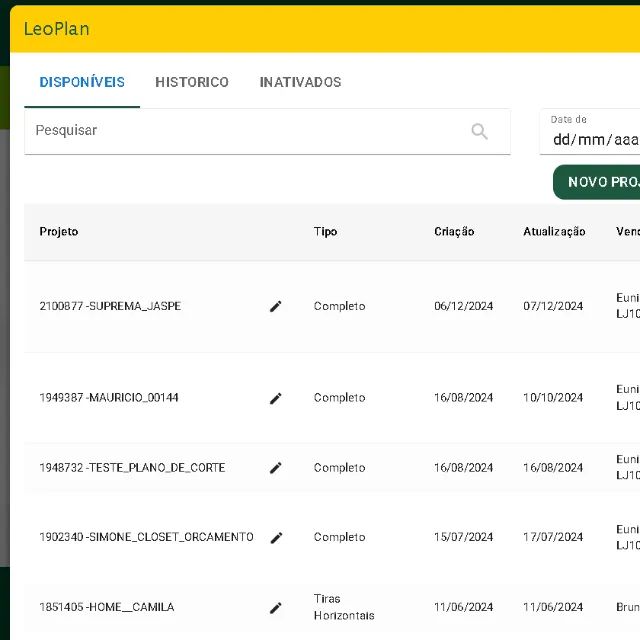Open project 2100877-SUPREMA_JASPE
Screen dimensions: 640x640
click(110, 306)
